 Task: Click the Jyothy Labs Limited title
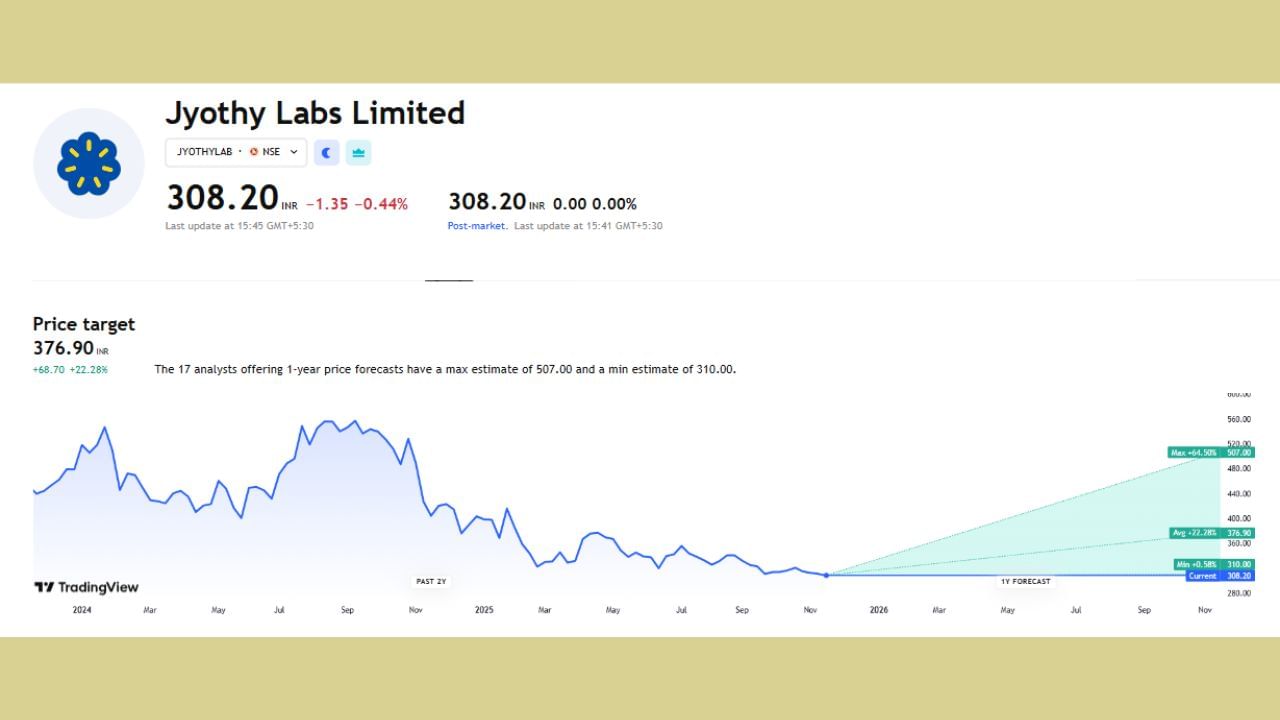point(315,113)
